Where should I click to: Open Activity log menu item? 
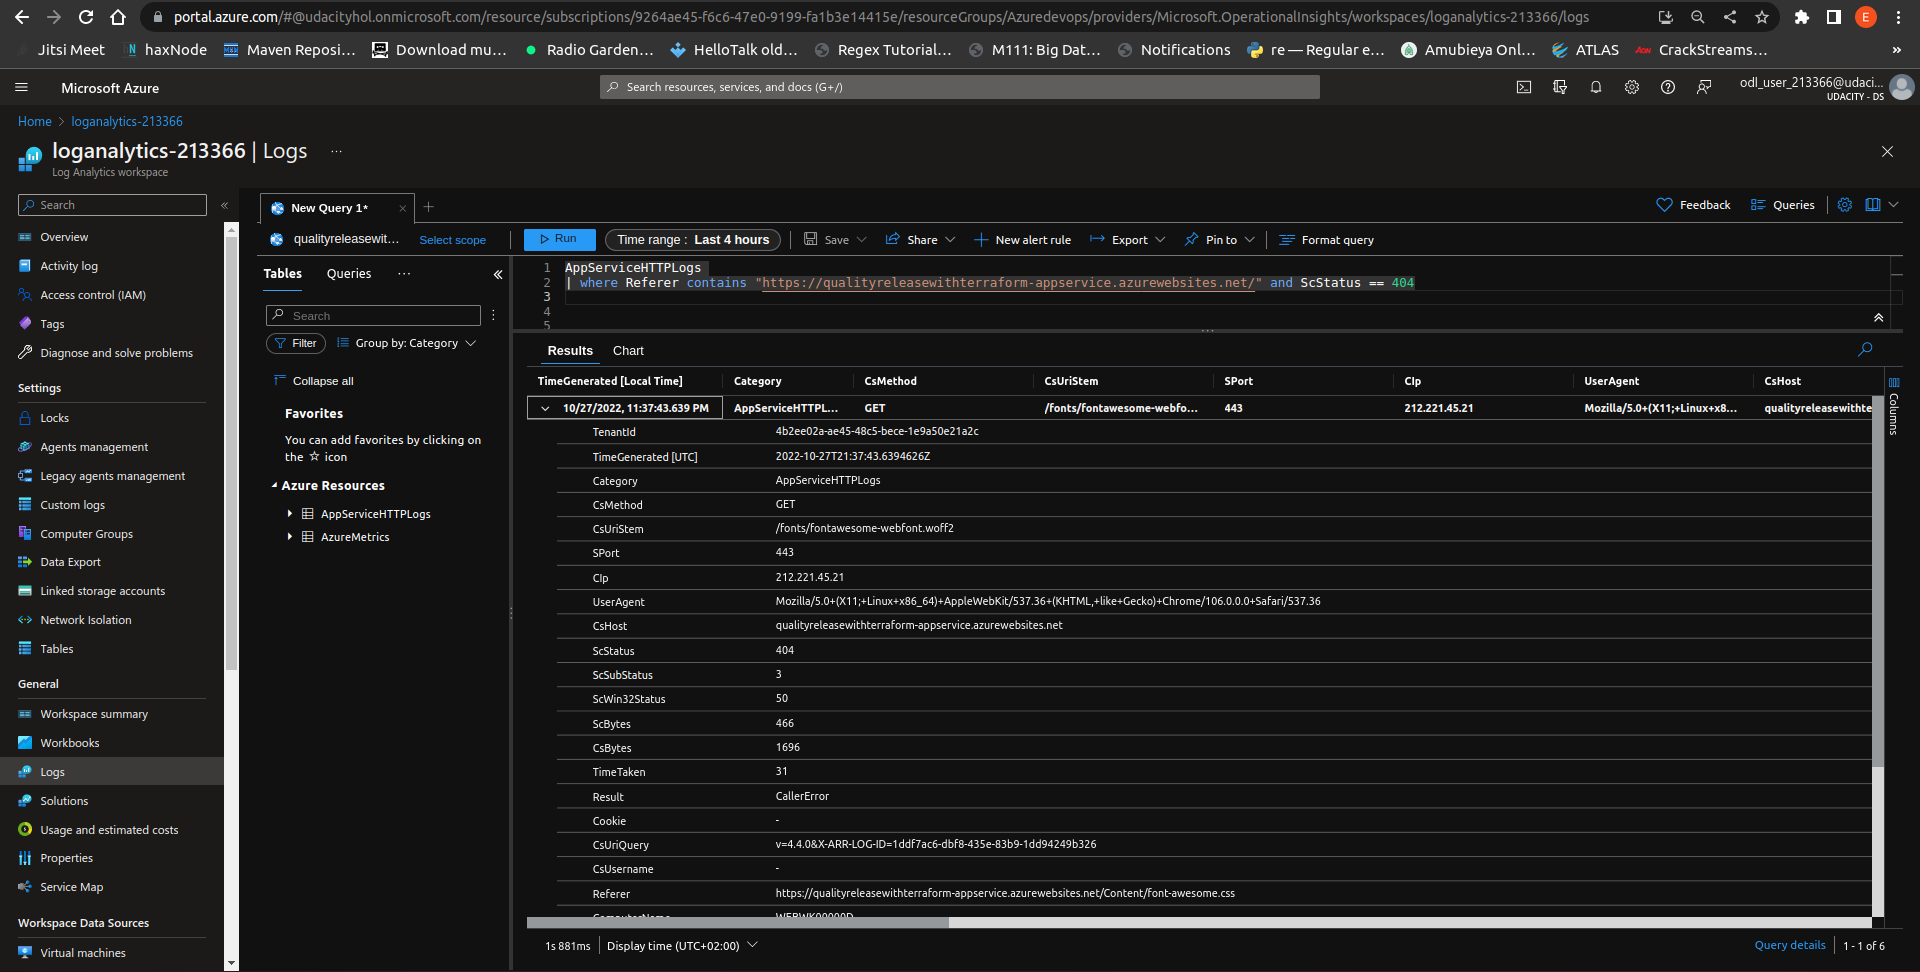tap(69, 266)
